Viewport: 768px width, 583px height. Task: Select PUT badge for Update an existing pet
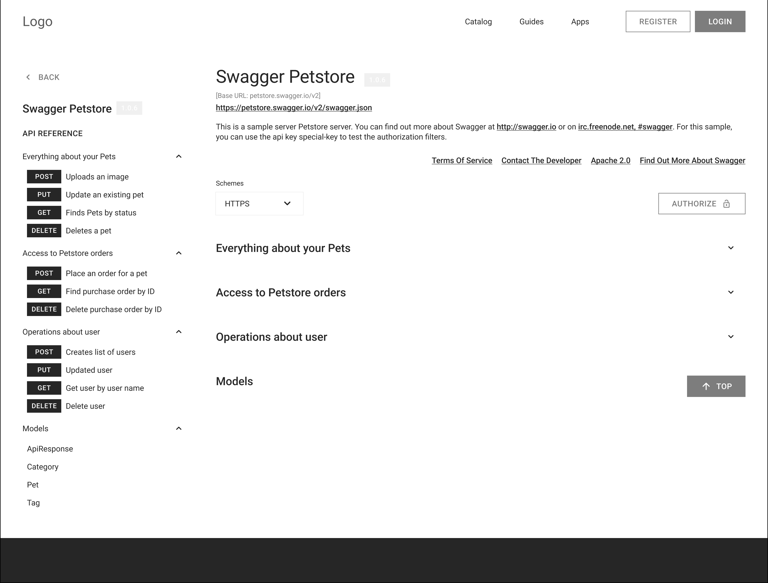(44, 194)
